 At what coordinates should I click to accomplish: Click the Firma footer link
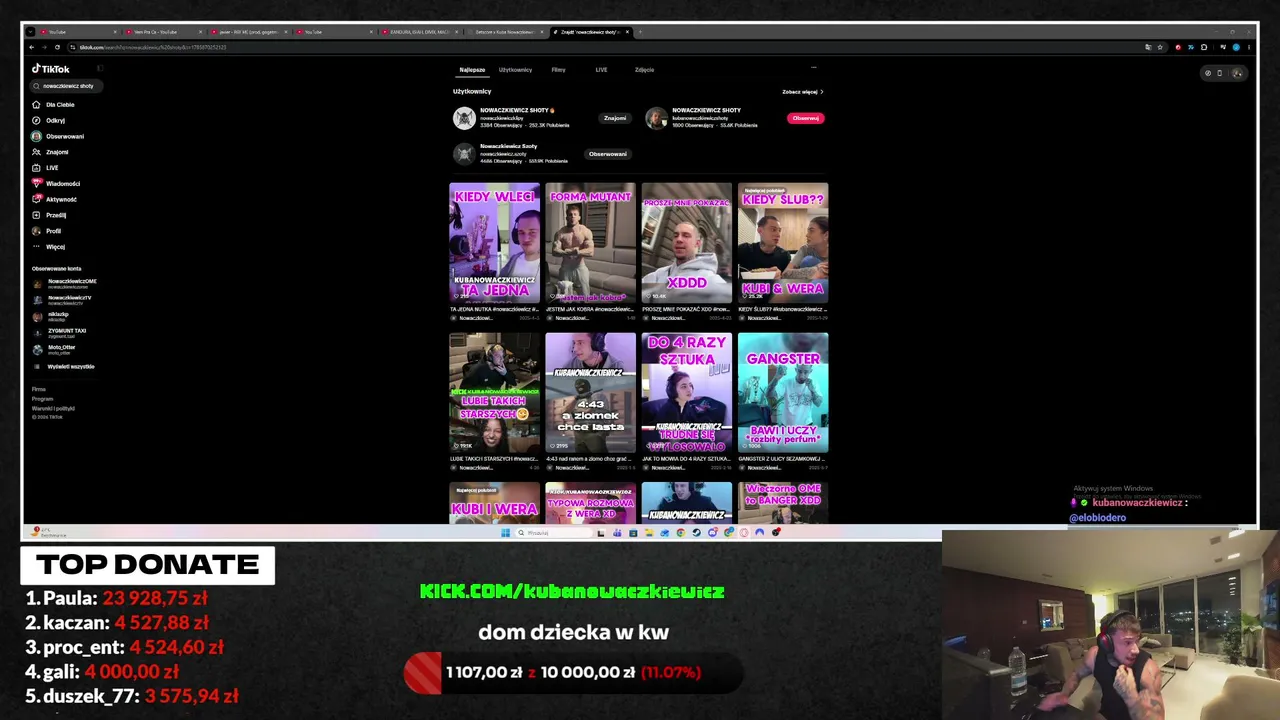tap(38, 389)
